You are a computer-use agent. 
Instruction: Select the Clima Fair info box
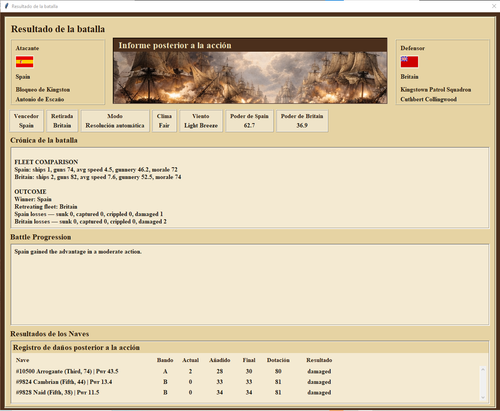(164, 121)
